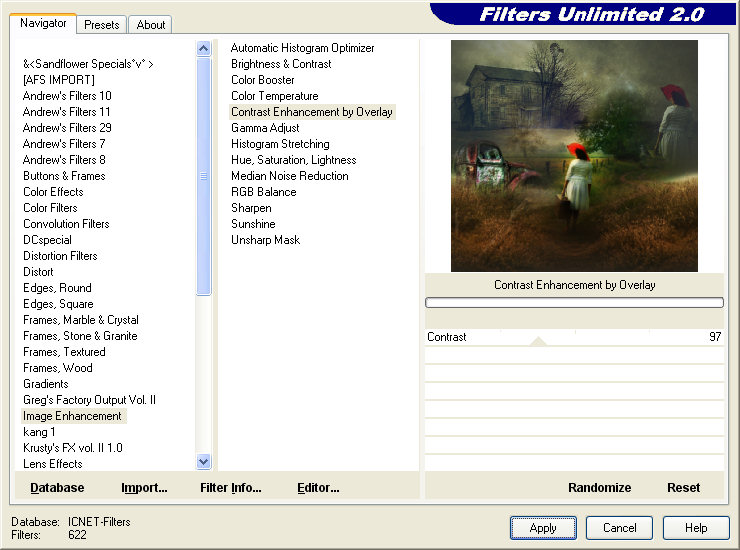Click the category list scroll up arrow

(203, 48)
